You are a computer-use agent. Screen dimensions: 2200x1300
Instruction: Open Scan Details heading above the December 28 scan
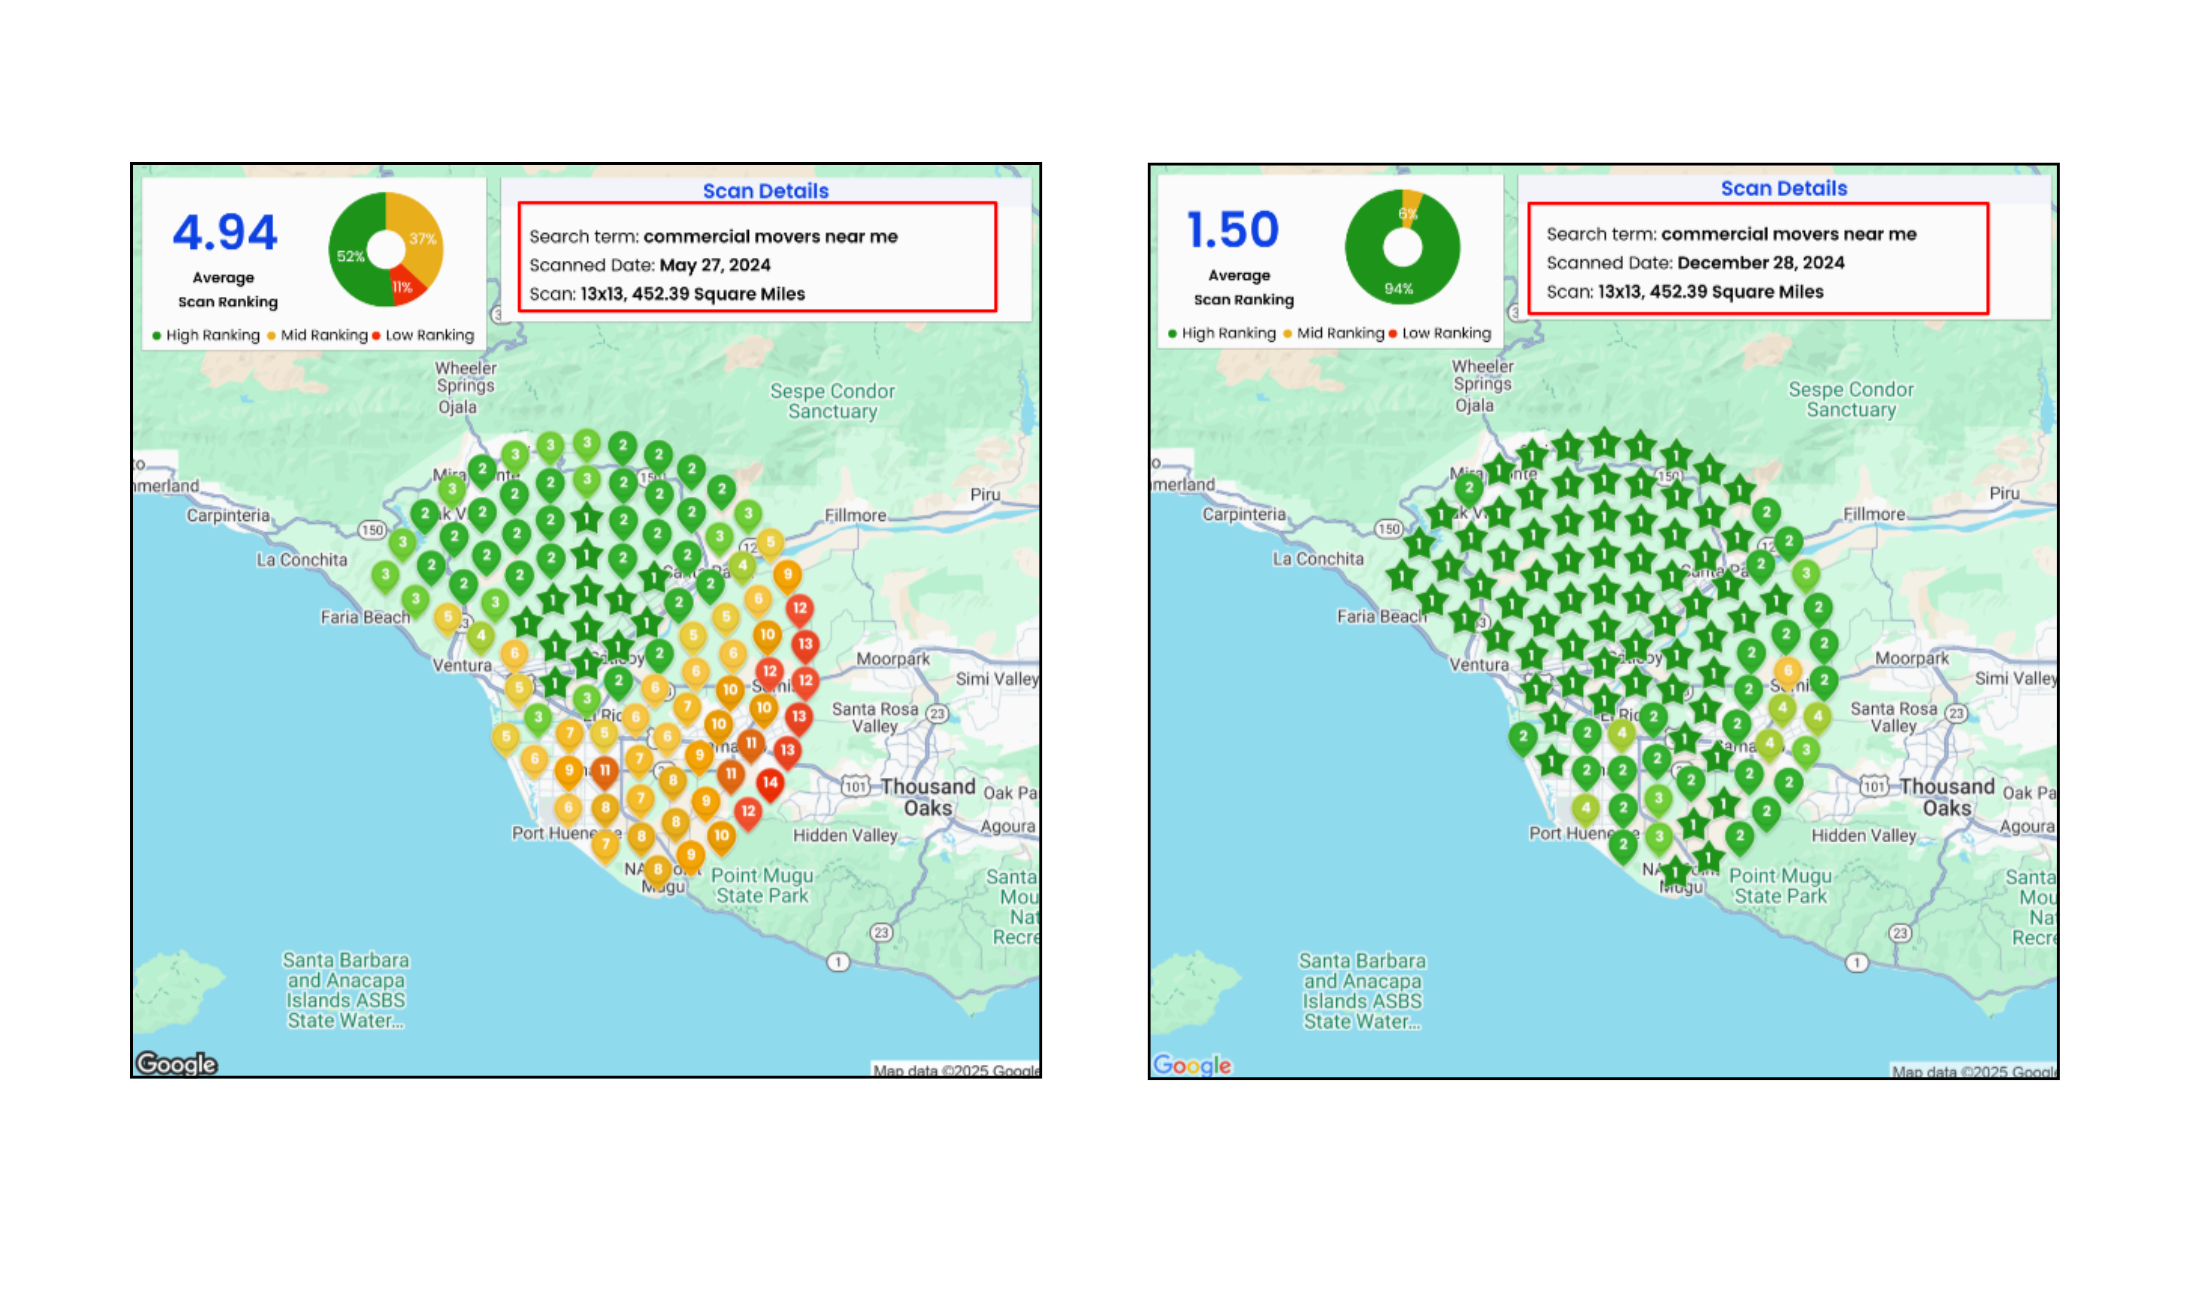(1783, 188)
